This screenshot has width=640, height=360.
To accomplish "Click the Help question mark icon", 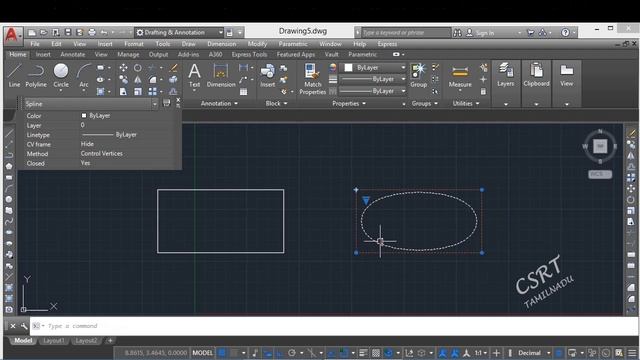I will pos(565,33).
